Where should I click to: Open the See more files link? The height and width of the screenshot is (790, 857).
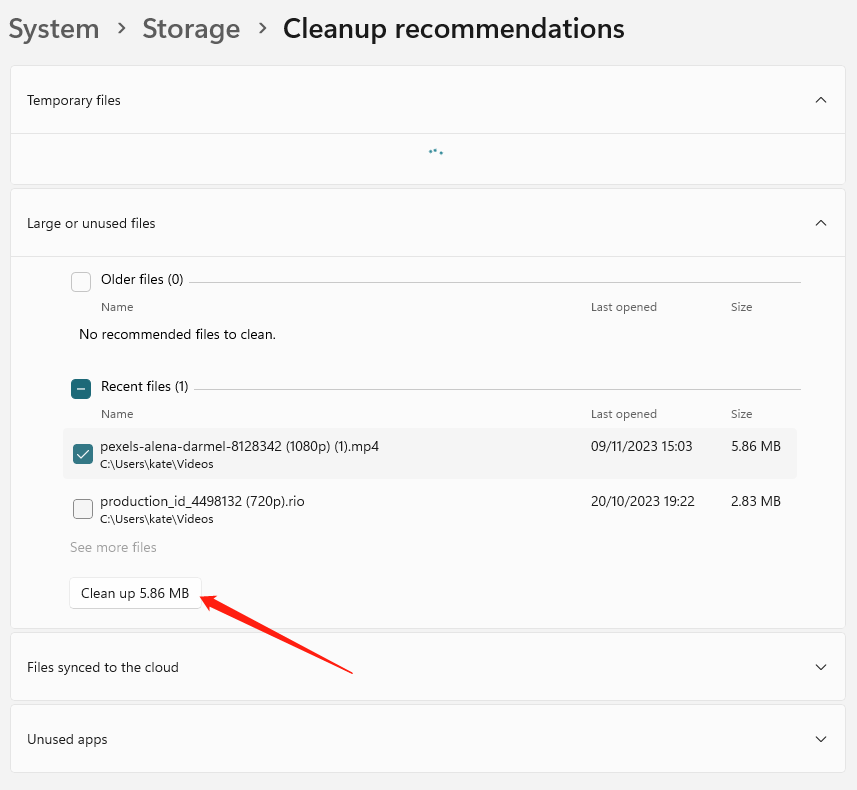pos(113,547)
